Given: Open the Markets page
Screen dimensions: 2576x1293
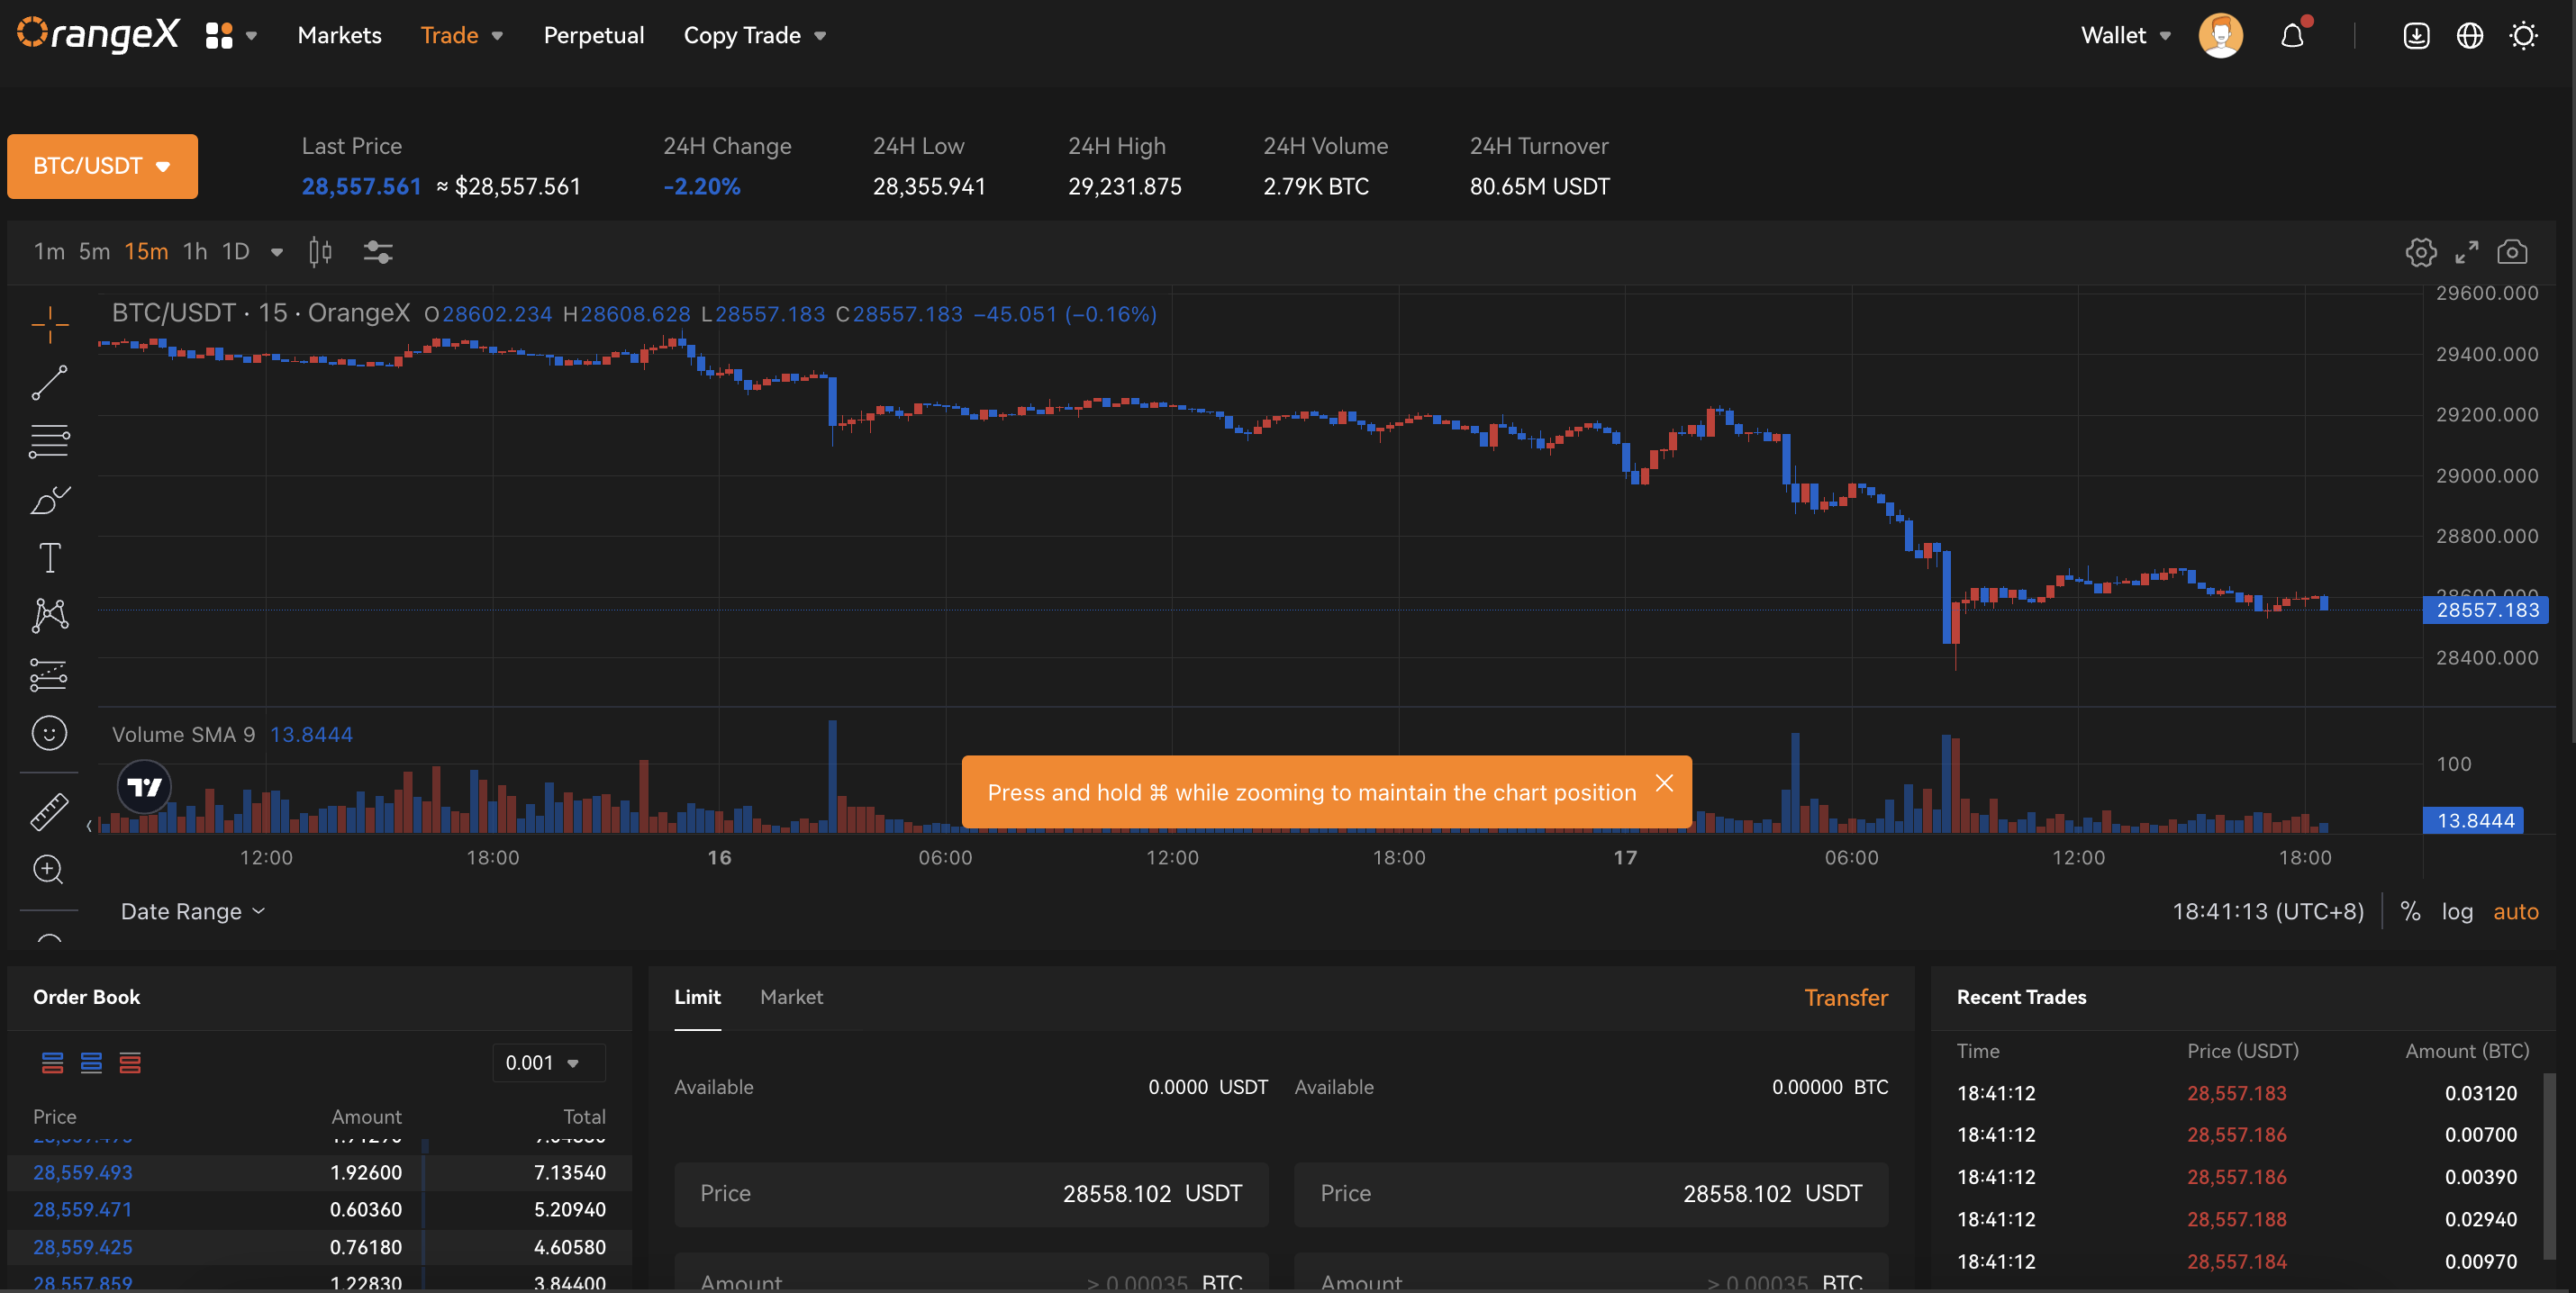Looking at the screenshot, I should [339, 36].
